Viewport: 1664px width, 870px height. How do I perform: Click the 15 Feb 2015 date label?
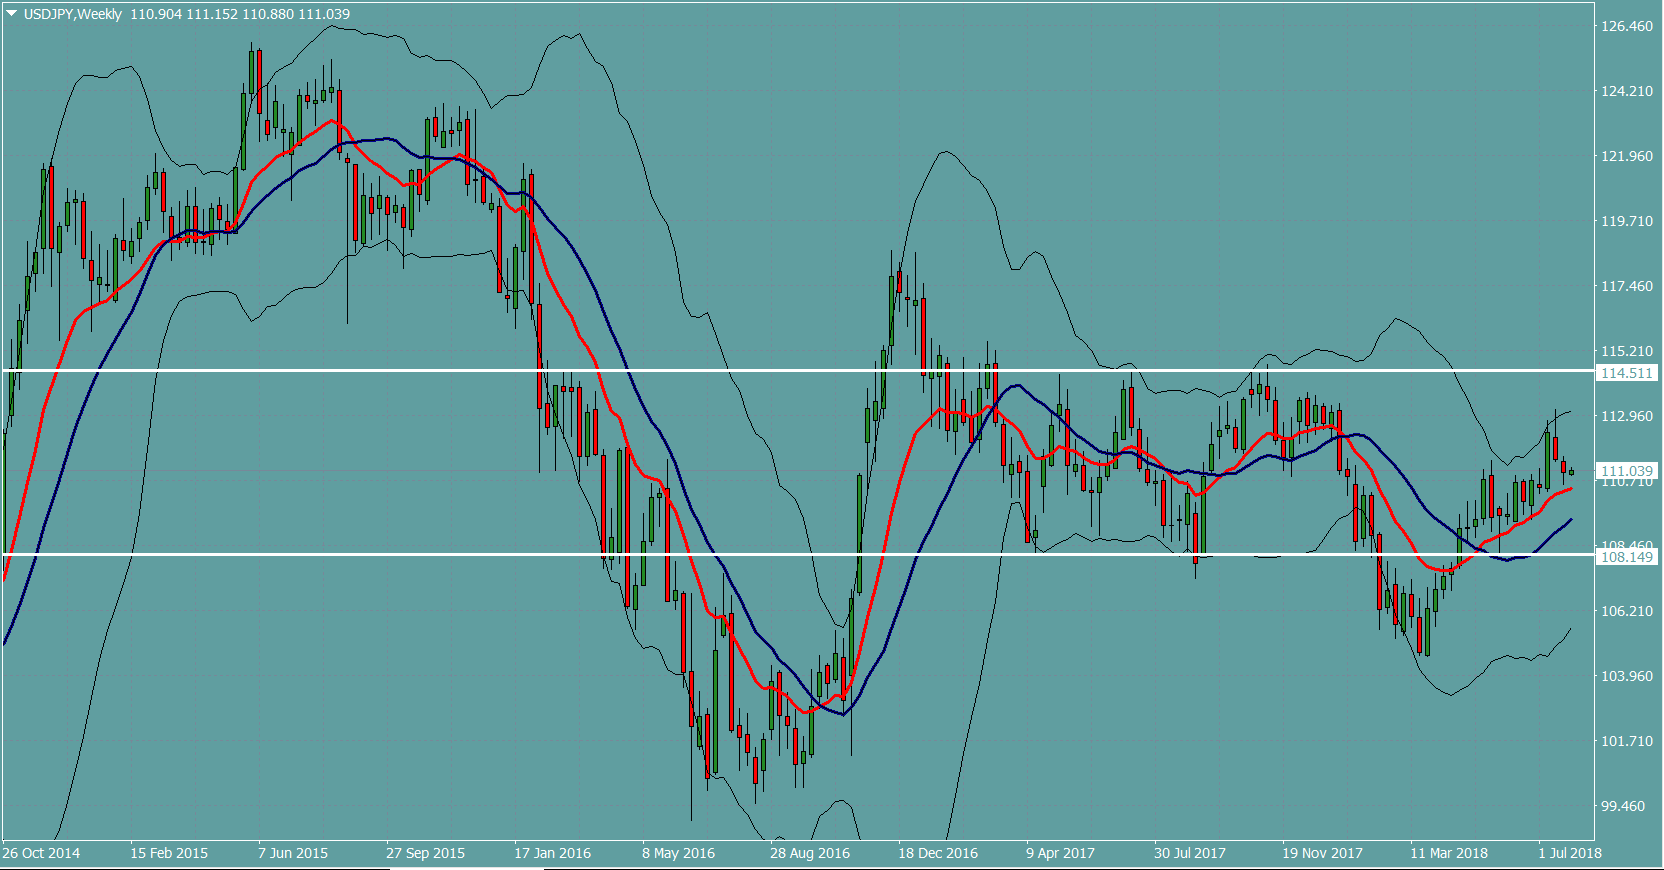pos(169,853)
